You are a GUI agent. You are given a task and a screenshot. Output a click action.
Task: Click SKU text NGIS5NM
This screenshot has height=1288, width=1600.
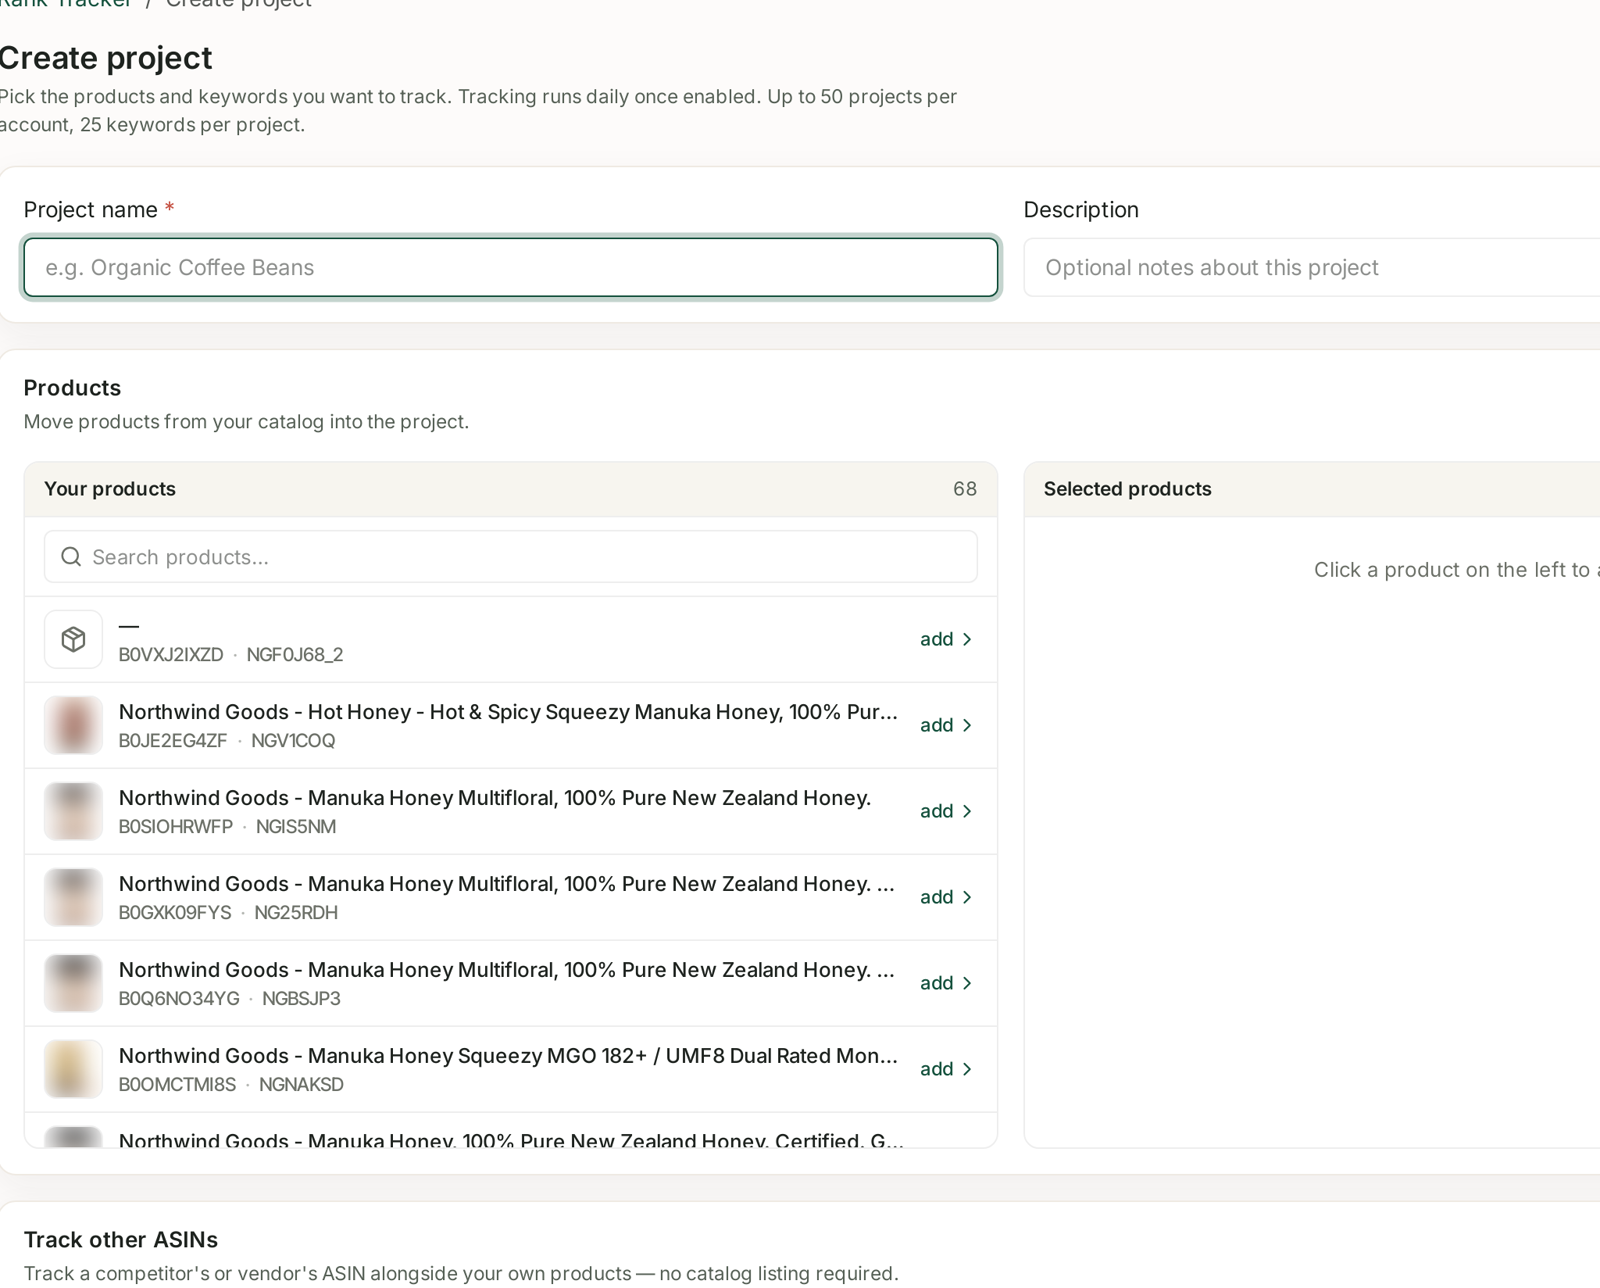click(x=296, y=827)
